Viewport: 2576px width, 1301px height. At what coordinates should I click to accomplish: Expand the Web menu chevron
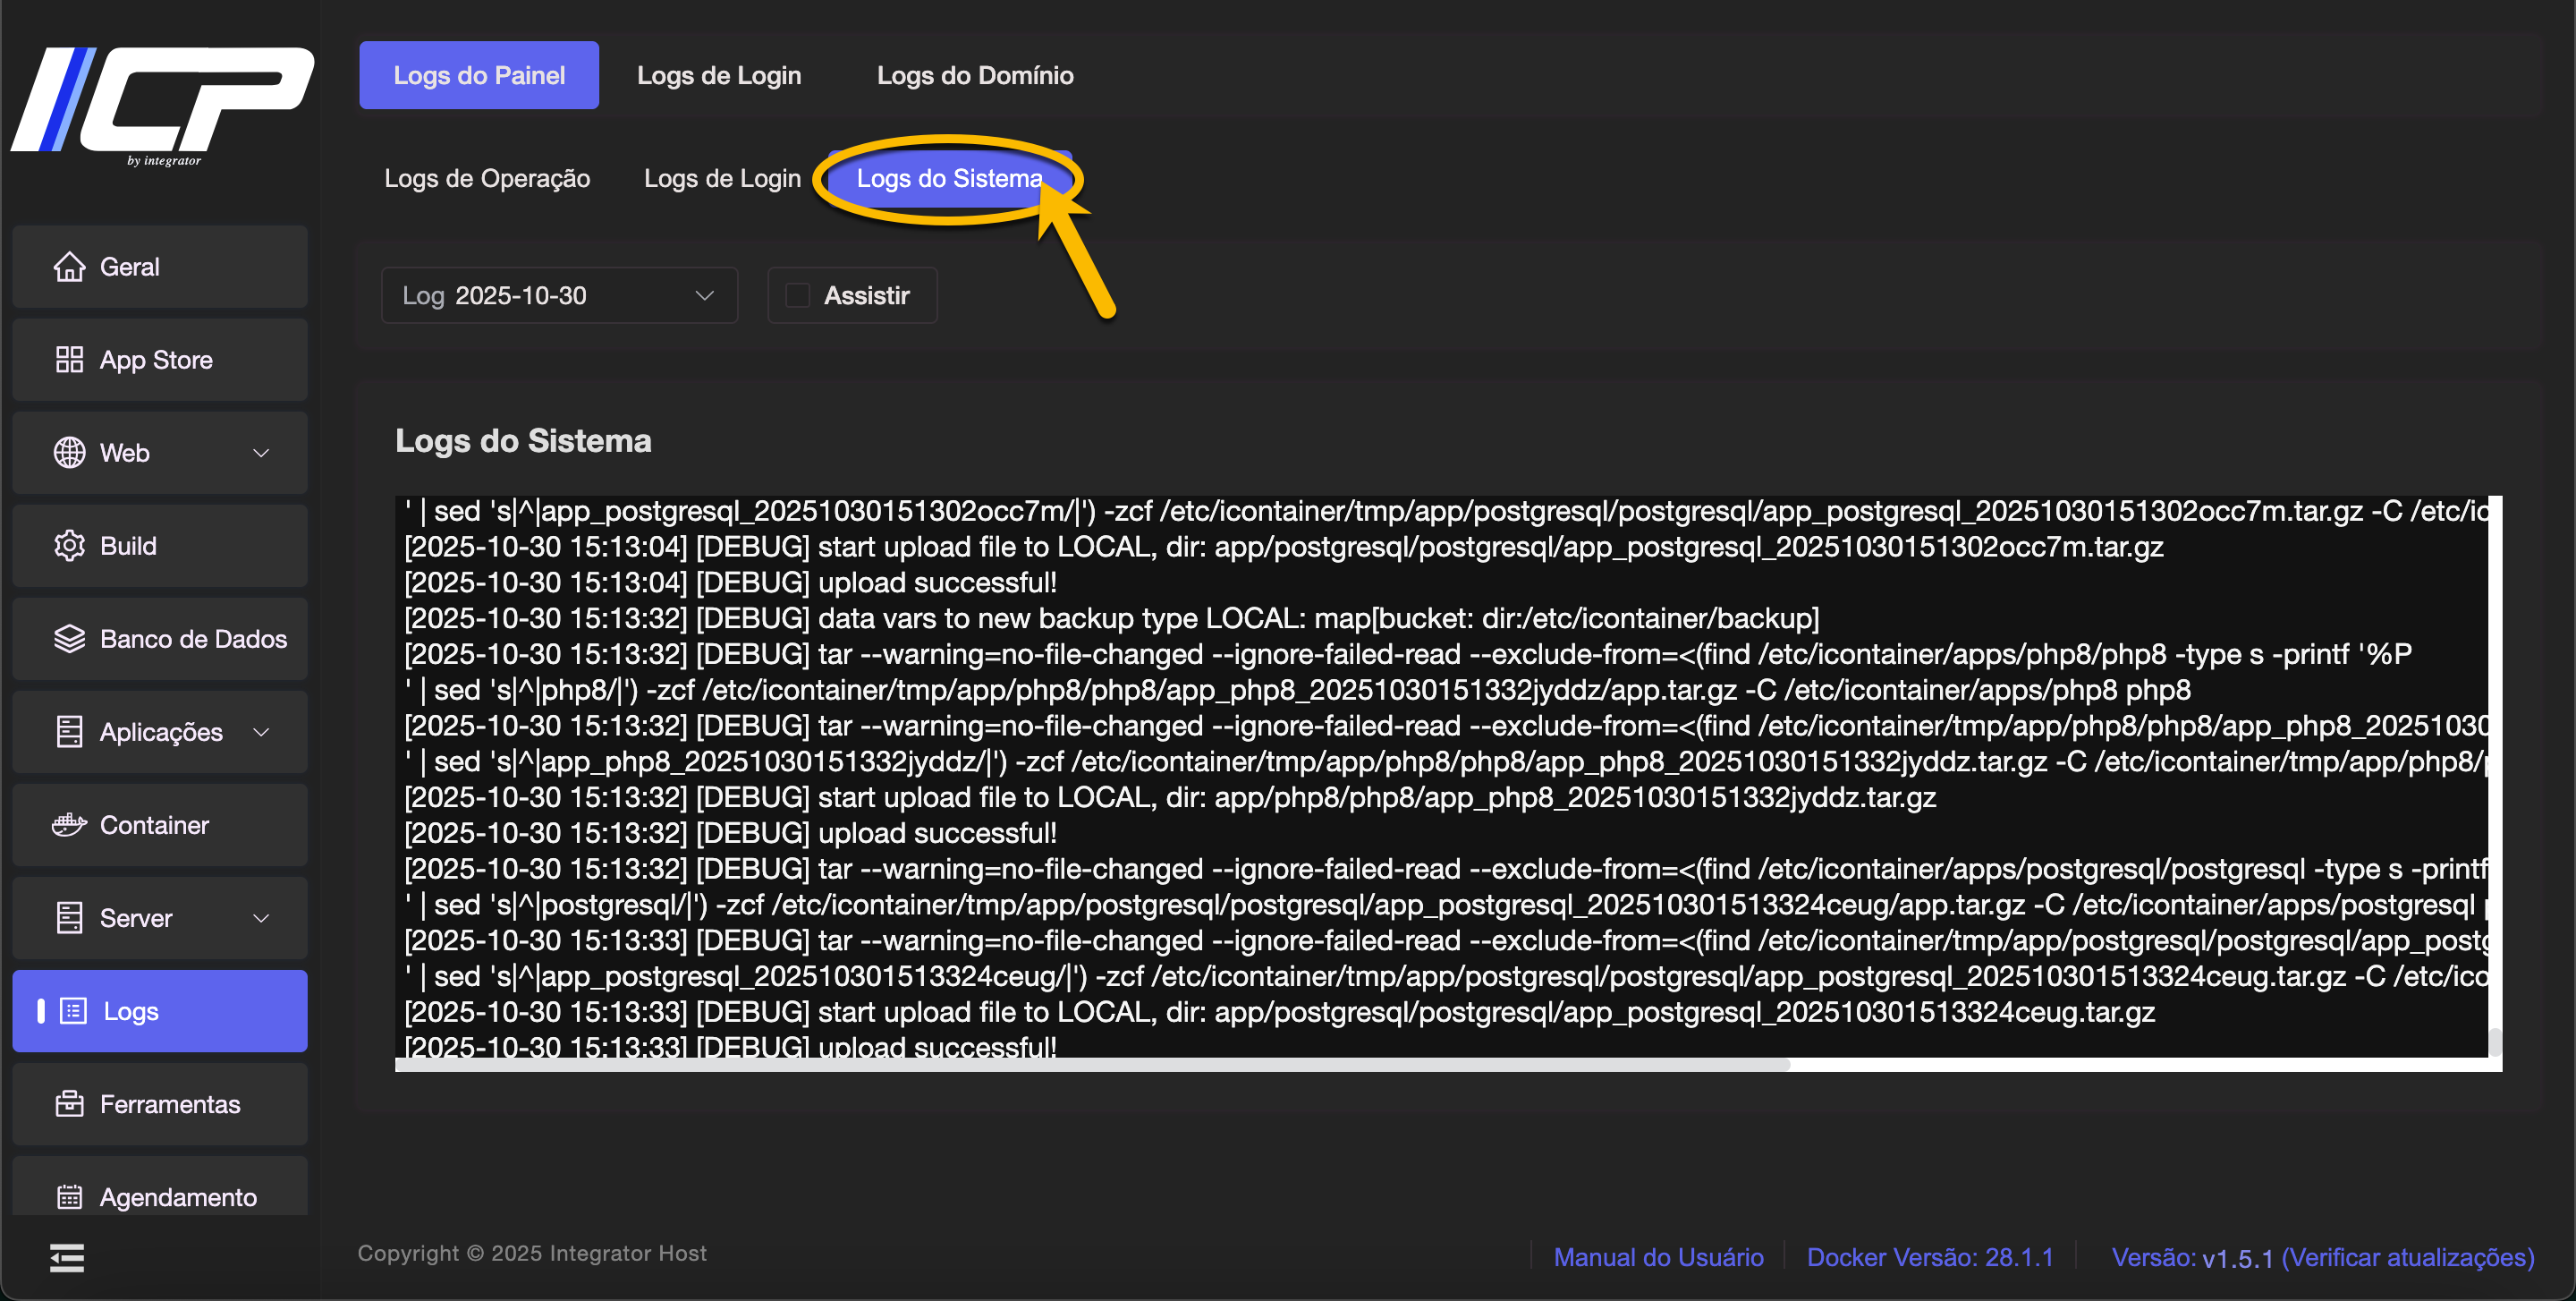point(261,453)
